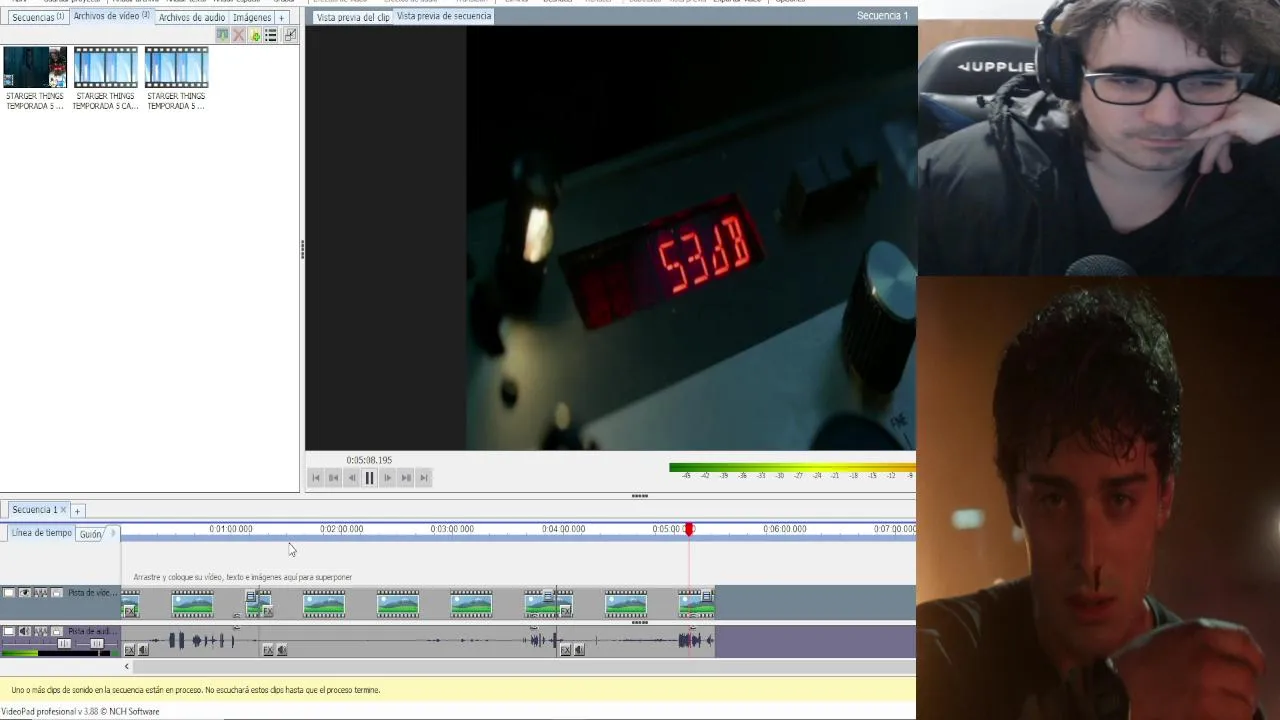Open FX on the first video clip
Screen dimensions: 1280x720
tap(129, 611)
